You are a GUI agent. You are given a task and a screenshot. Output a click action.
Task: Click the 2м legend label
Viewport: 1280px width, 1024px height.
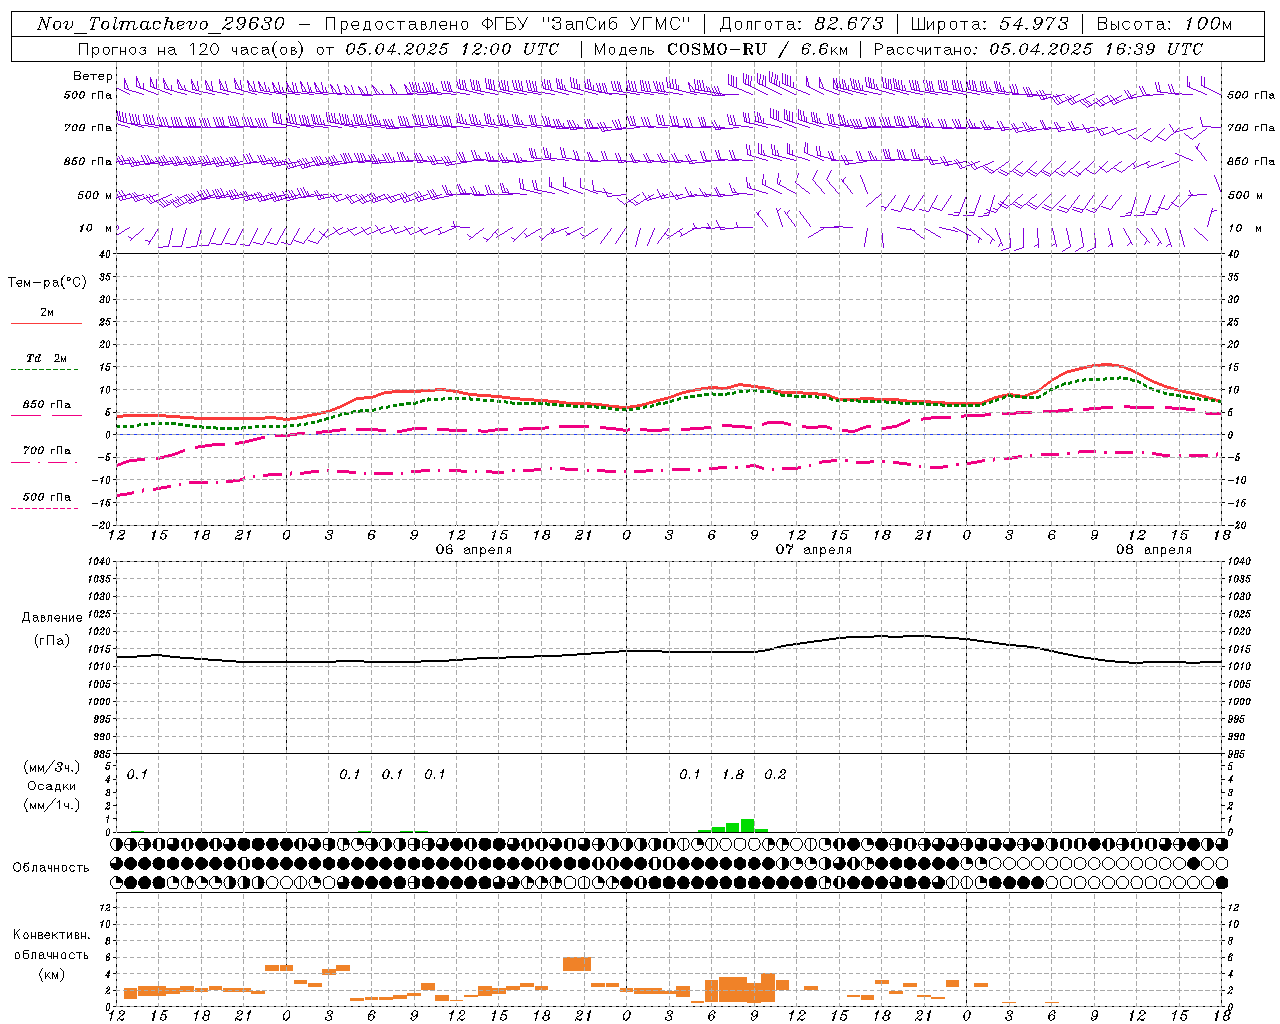(47, 313)
